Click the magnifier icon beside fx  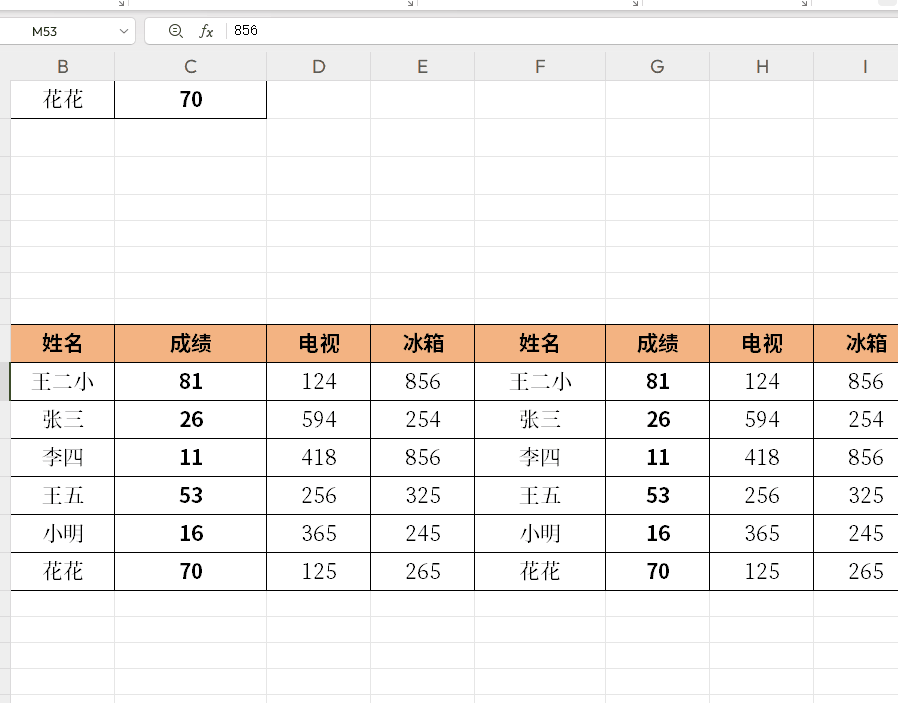point(175,31)
